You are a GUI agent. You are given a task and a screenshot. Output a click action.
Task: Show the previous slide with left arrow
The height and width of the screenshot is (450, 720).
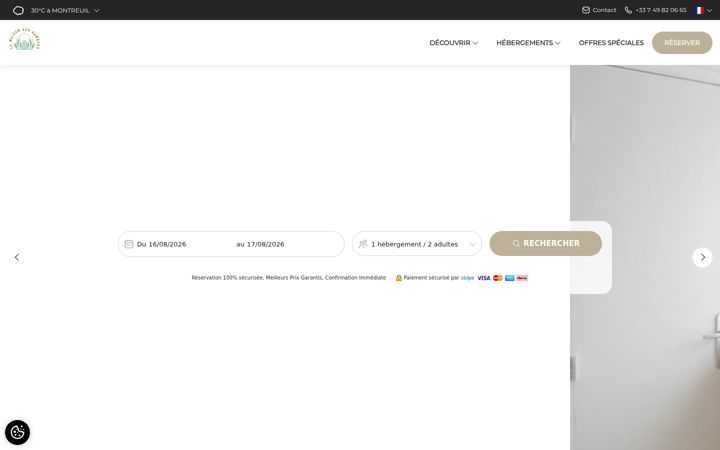[17, 257]
